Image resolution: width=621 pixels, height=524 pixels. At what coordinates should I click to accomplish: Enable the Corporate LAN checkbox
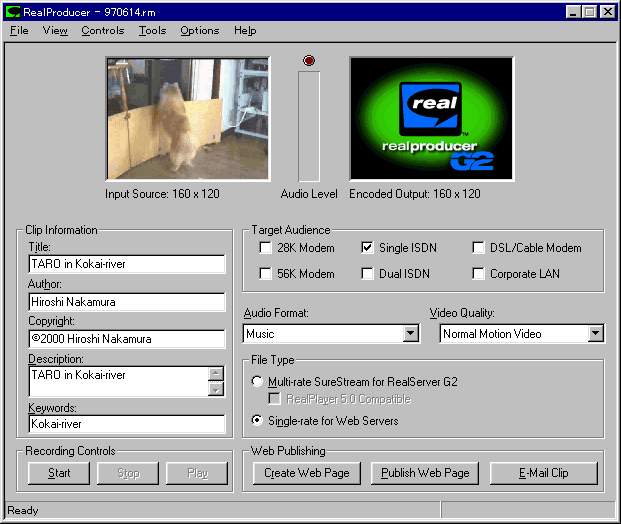pos(478,273)
